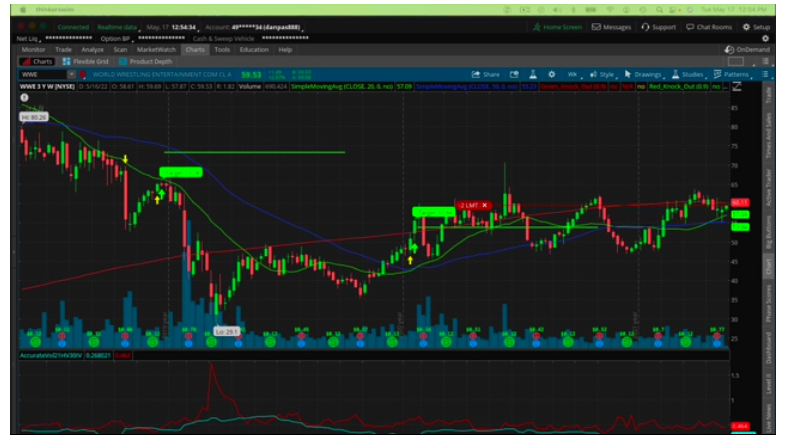Screen dimensions: 790x438
Task: Open the Wk timeframe dropdown
Action: tap(573, 75)
